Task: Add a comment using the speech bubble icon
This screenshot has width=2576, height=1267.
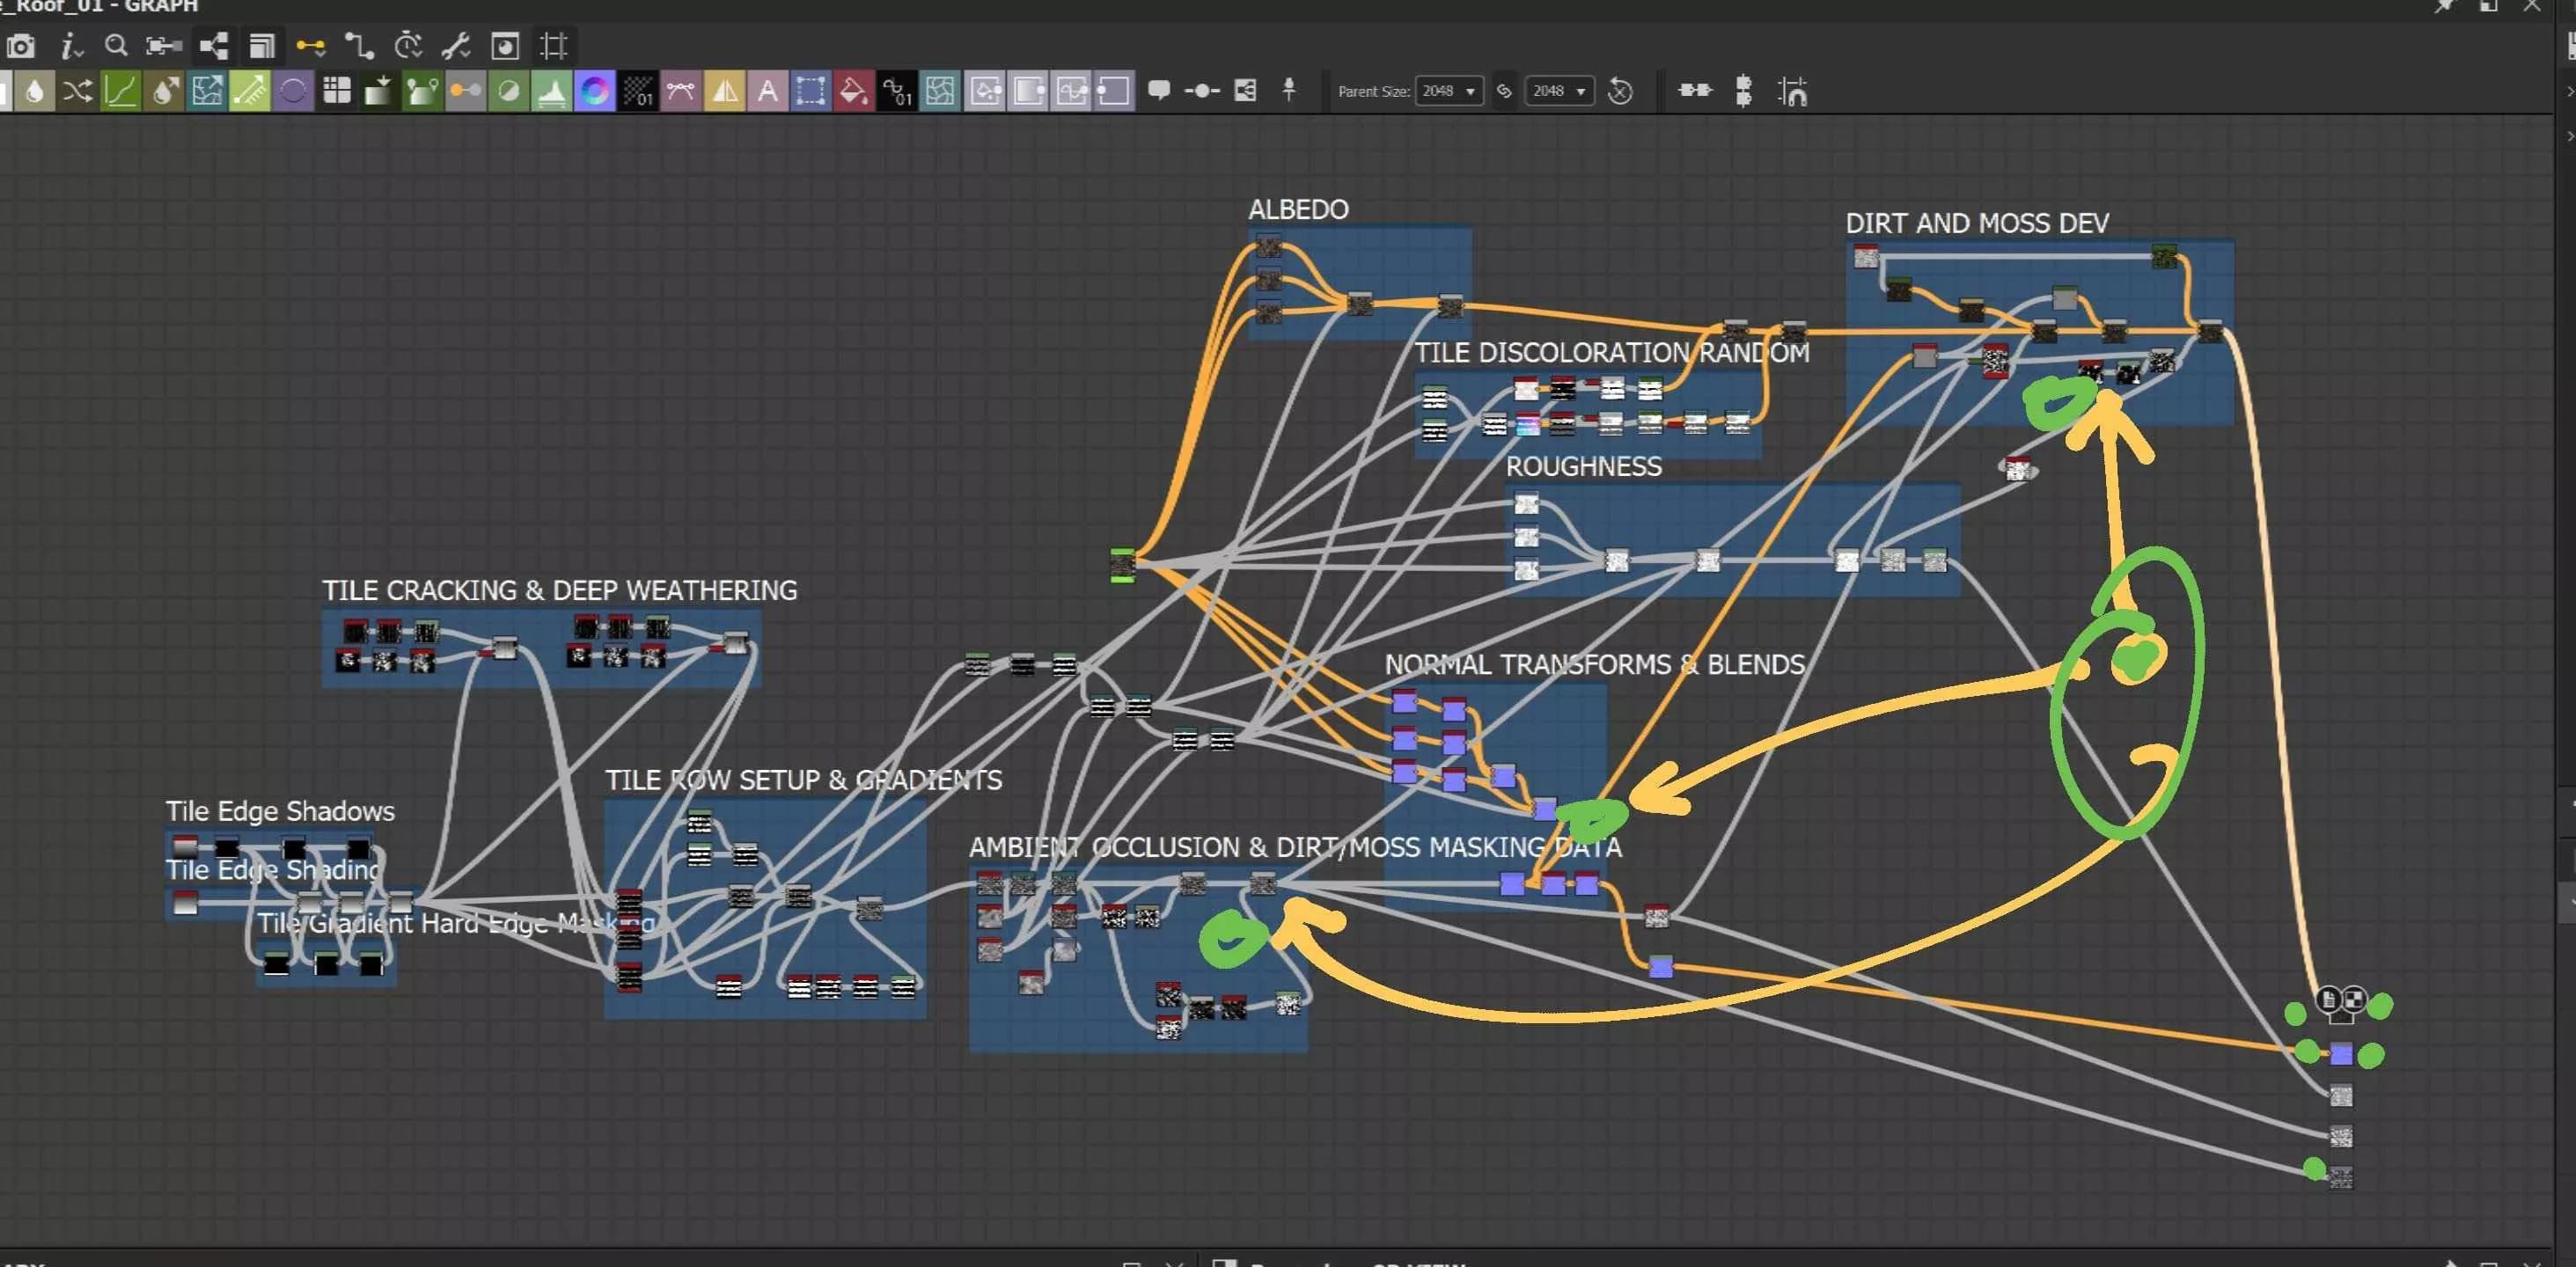Action: tap(1159, 91)
